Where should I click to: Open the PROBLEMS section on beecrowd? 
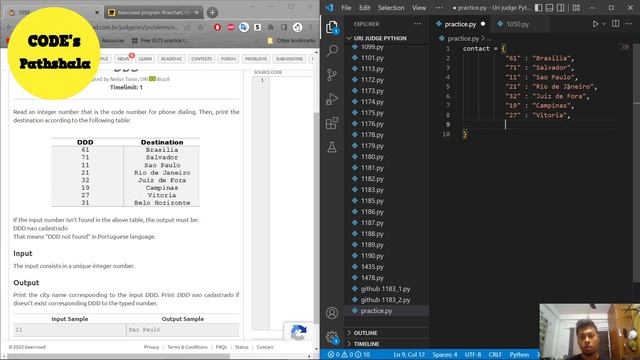click(256, 59)
